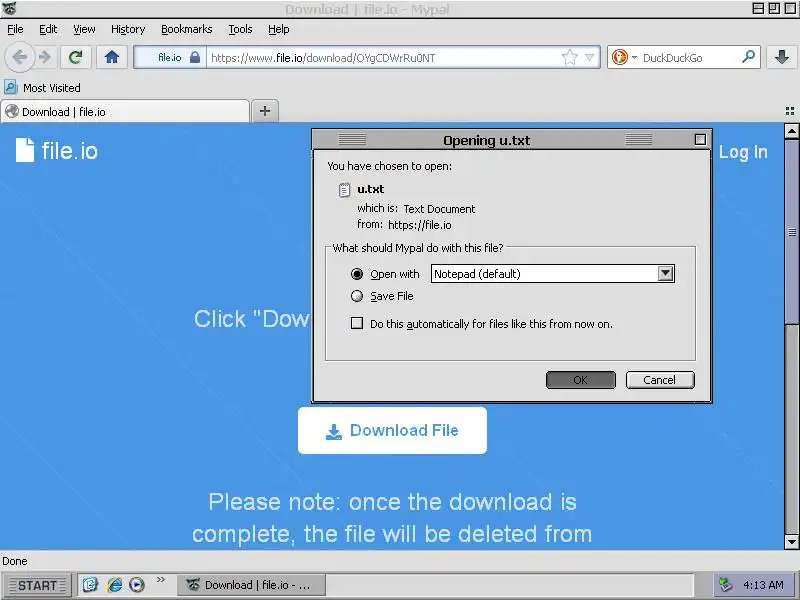Show the tab groups grid icon
The image size is (800, 600).
(790, 111)
